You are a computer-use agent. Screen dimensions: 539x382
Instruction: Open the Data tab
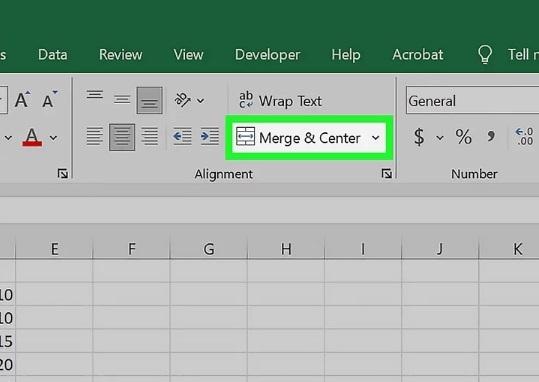53,55
